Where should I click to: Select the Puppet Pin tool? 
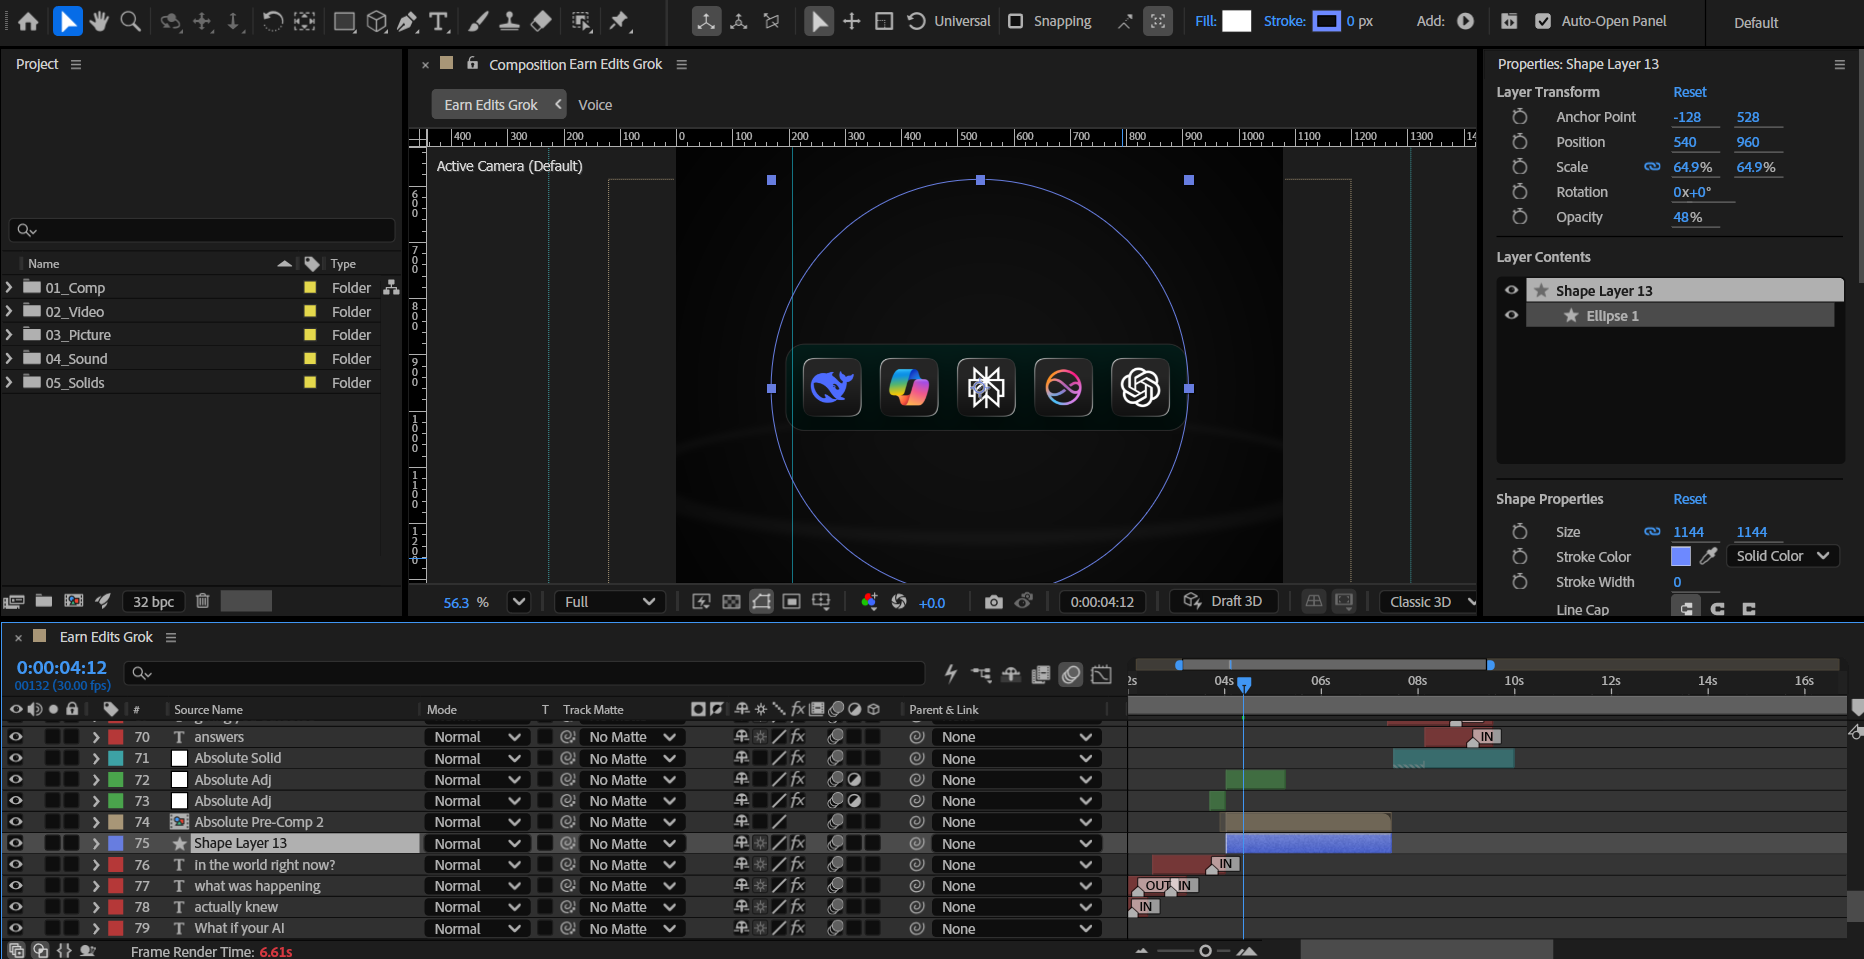(620, 21)
